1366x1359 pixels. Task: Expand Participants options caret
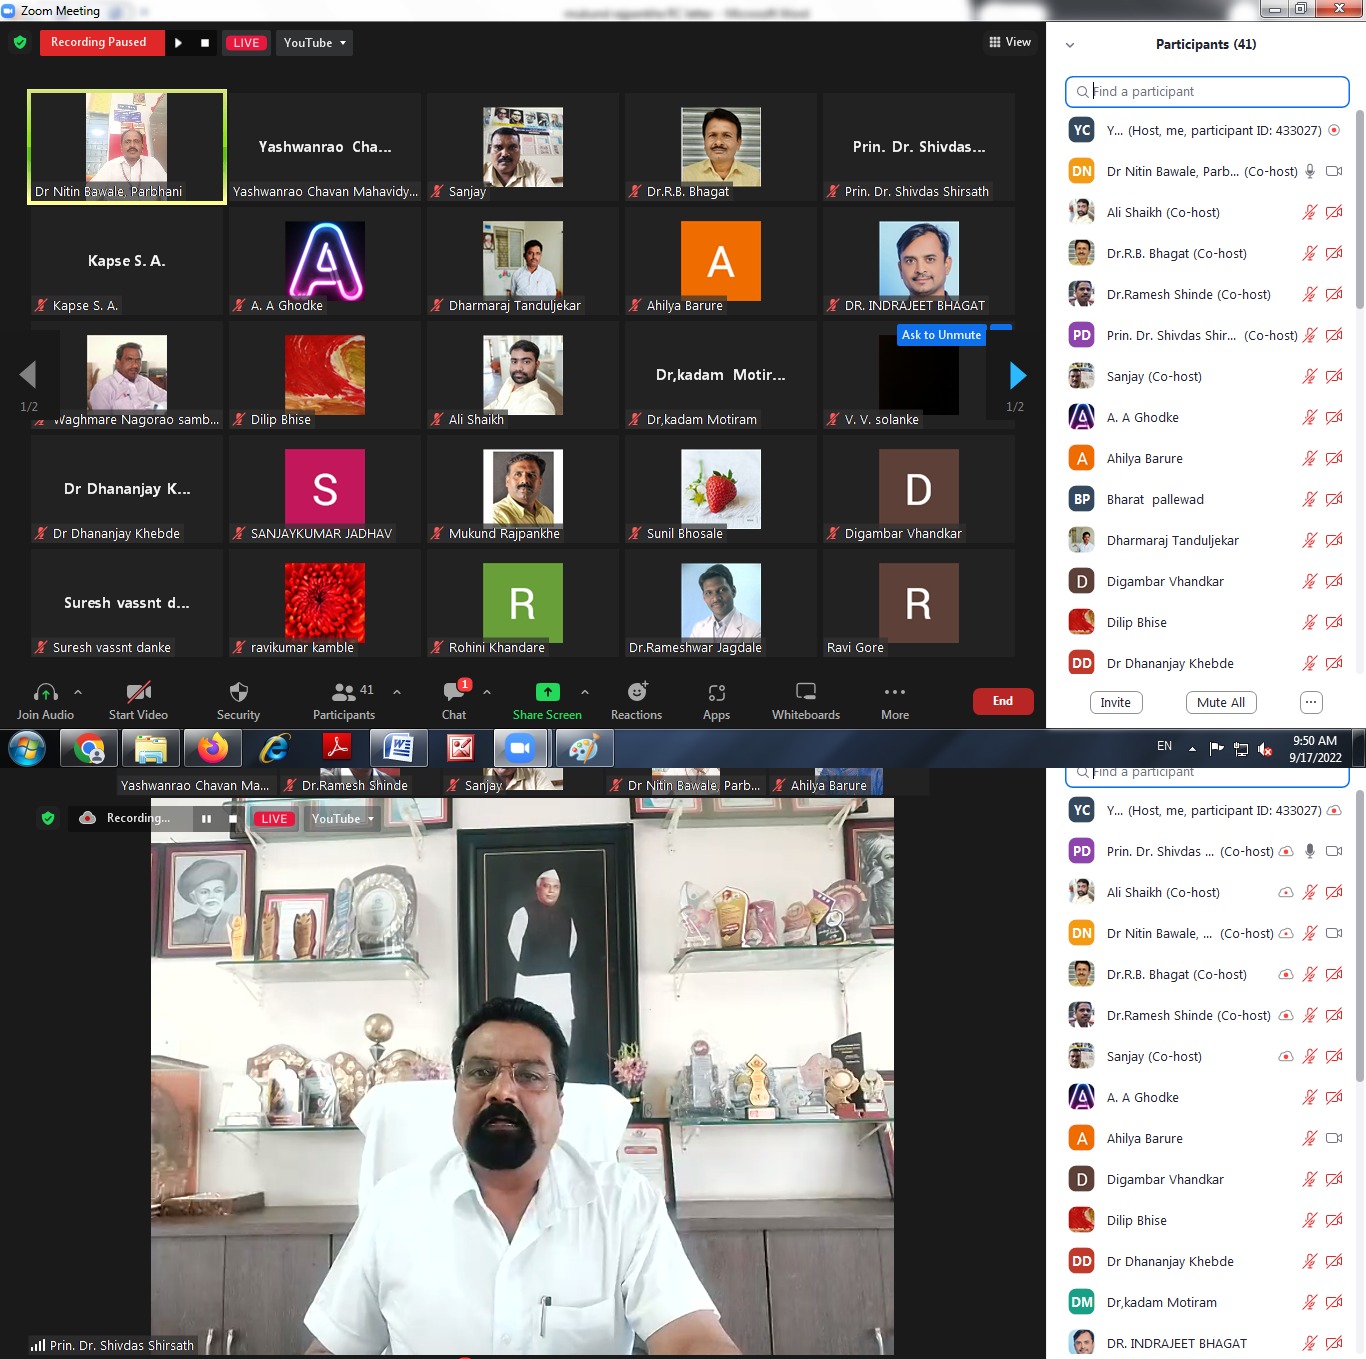pyautogui.click(x=397, y=692)
